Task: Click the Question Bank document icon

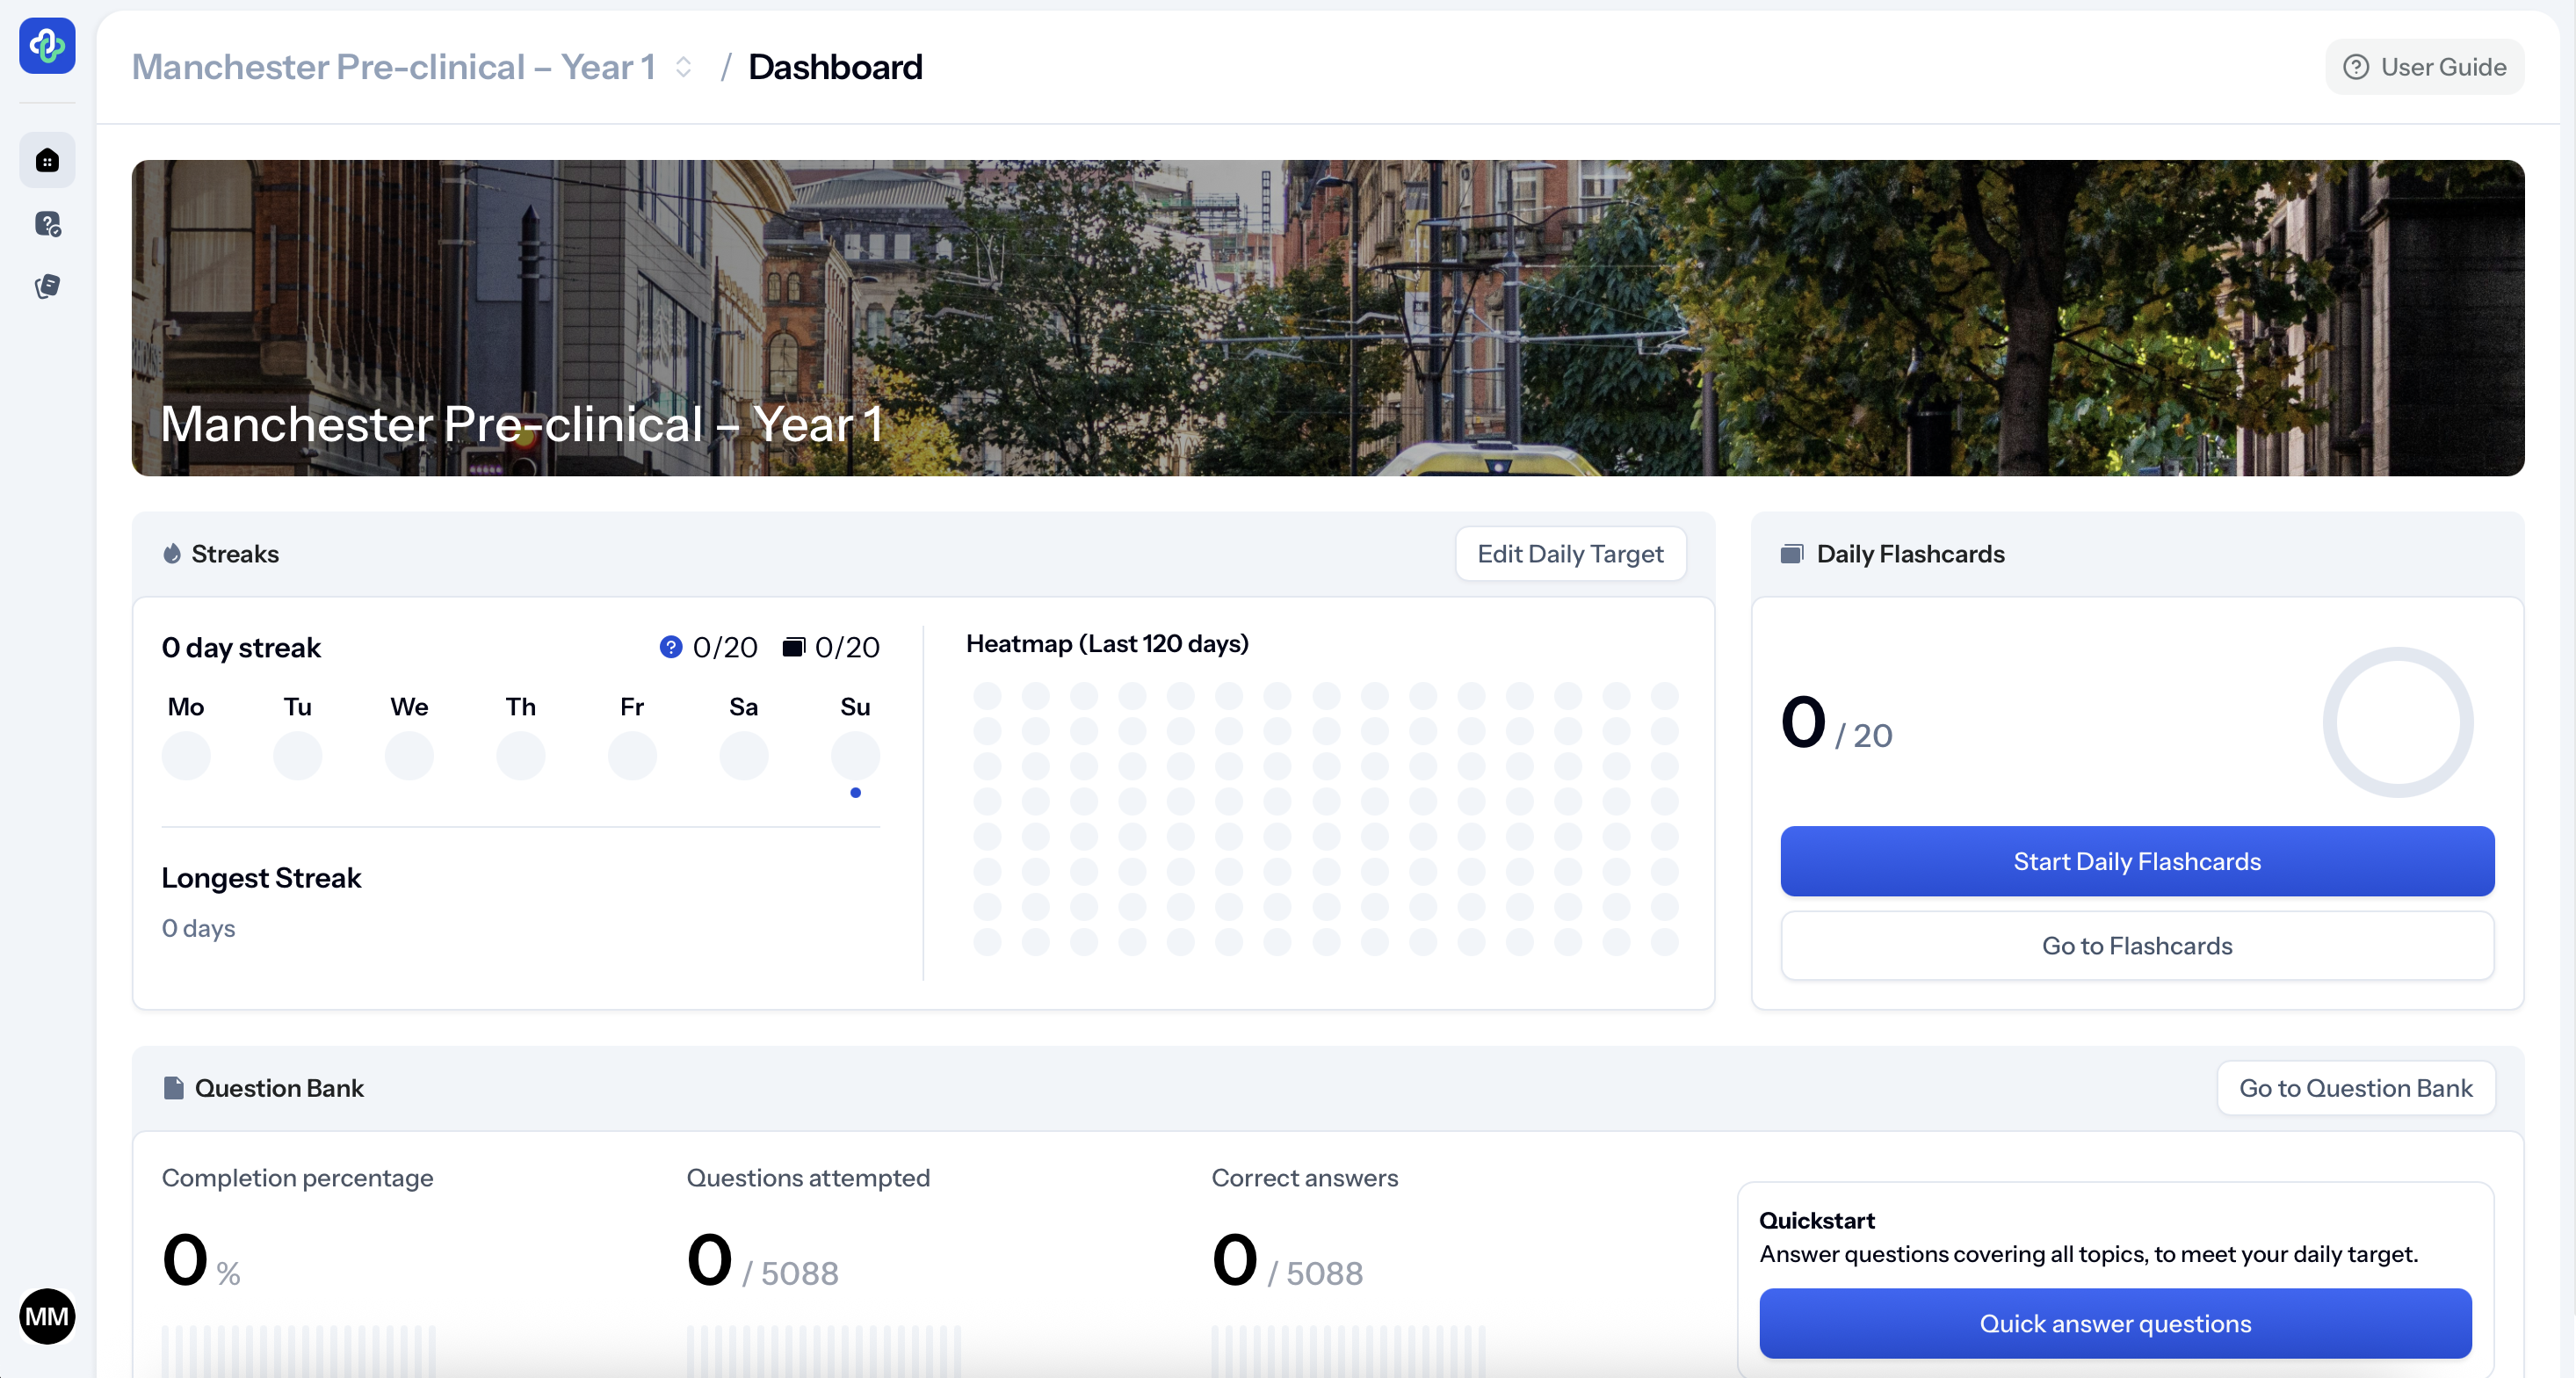Action: [173, 1088]
